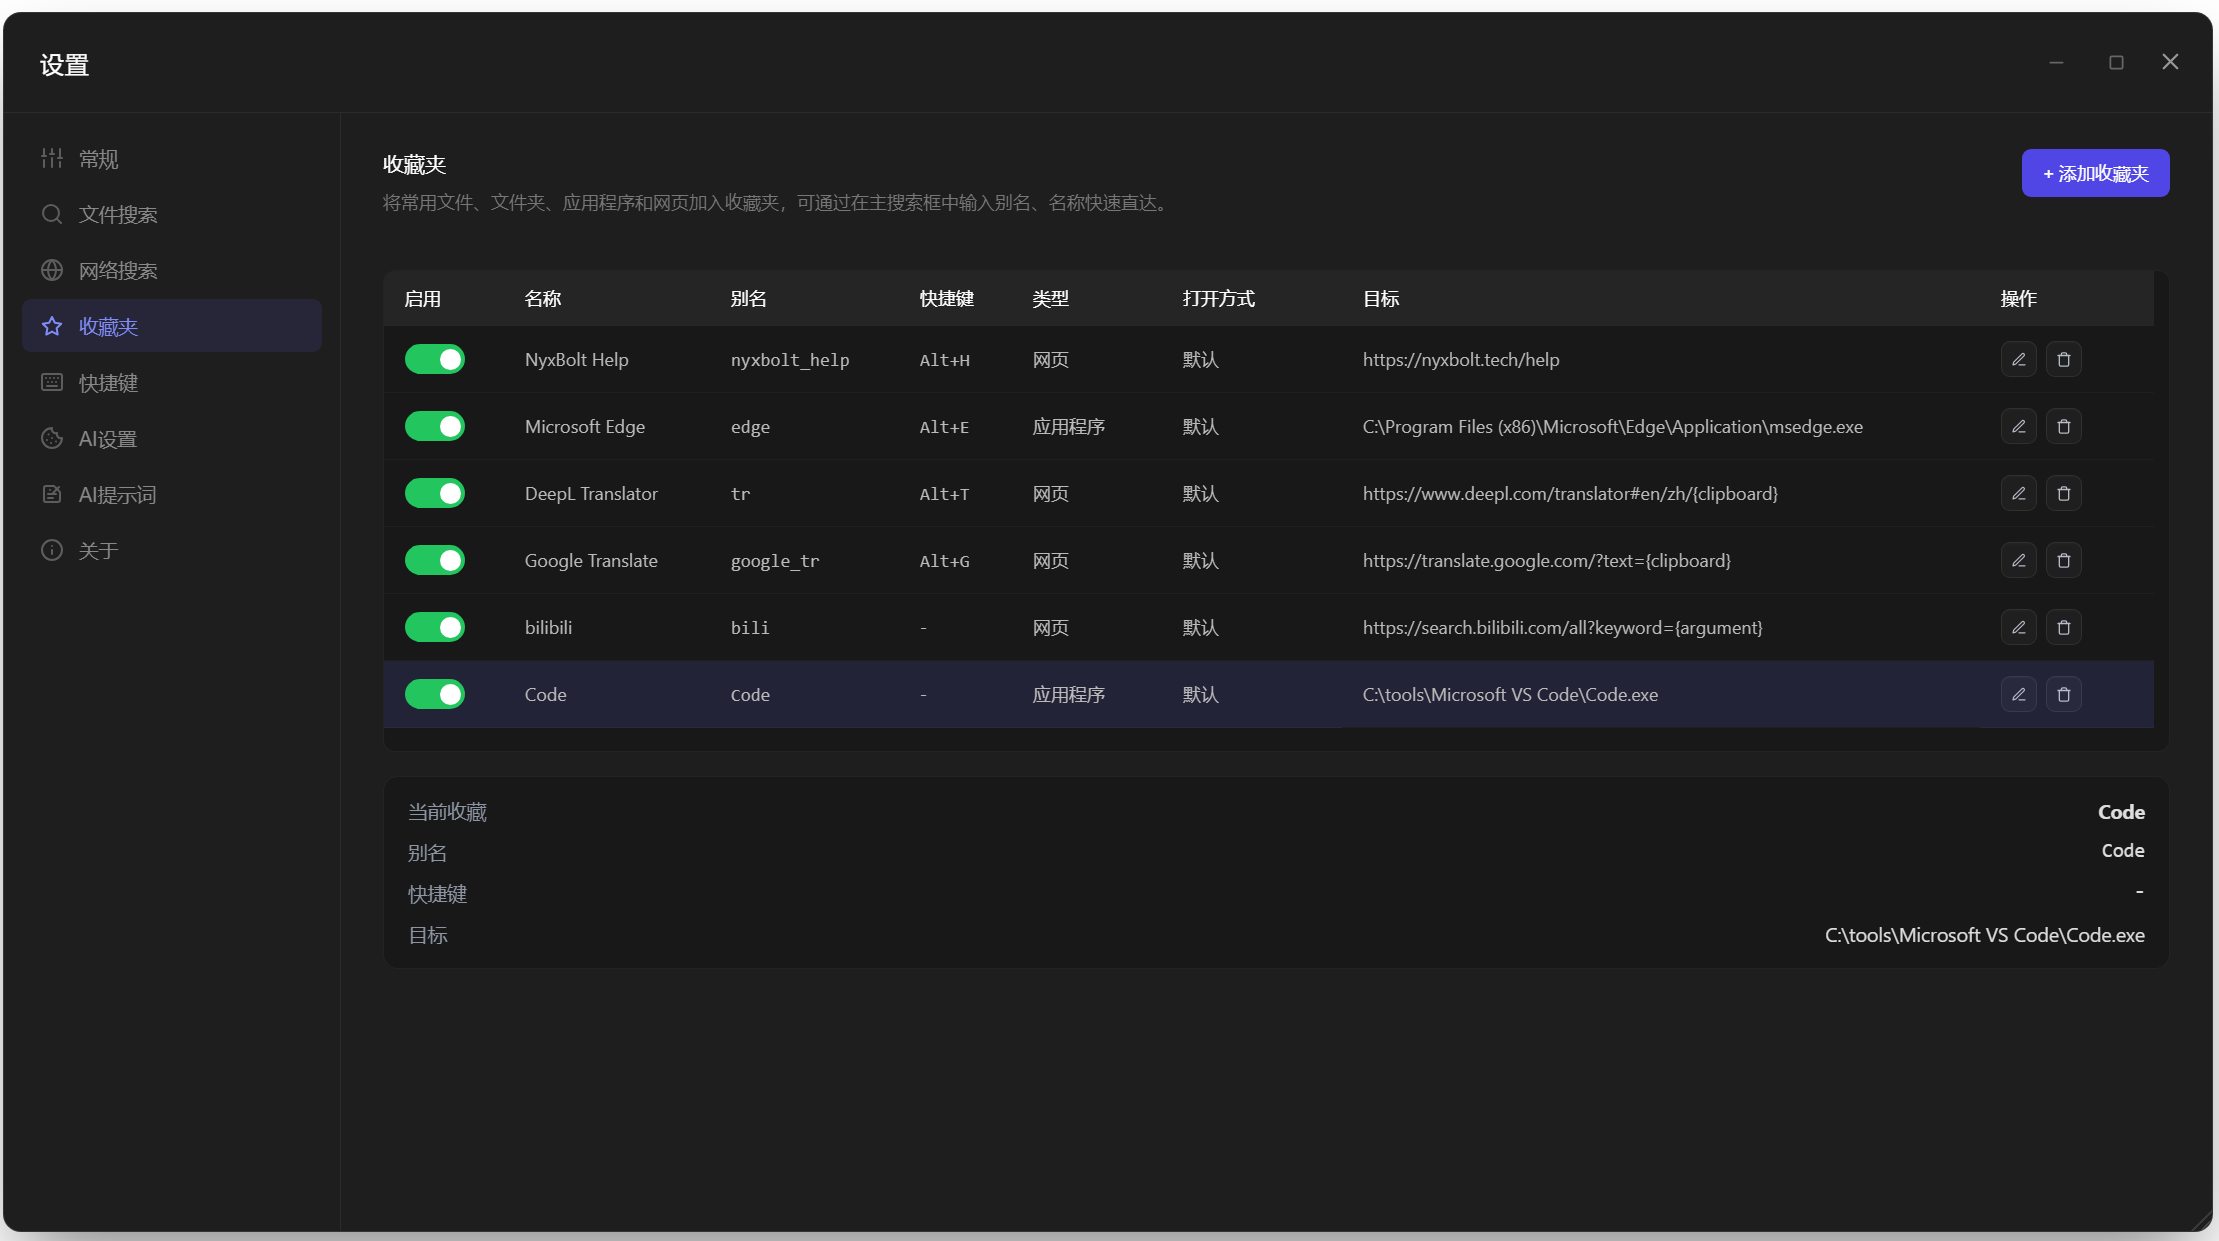The width and height of the screenshot is (2219, 1241).
Task: Edit the Code favorite entry
Action: 2018,694
